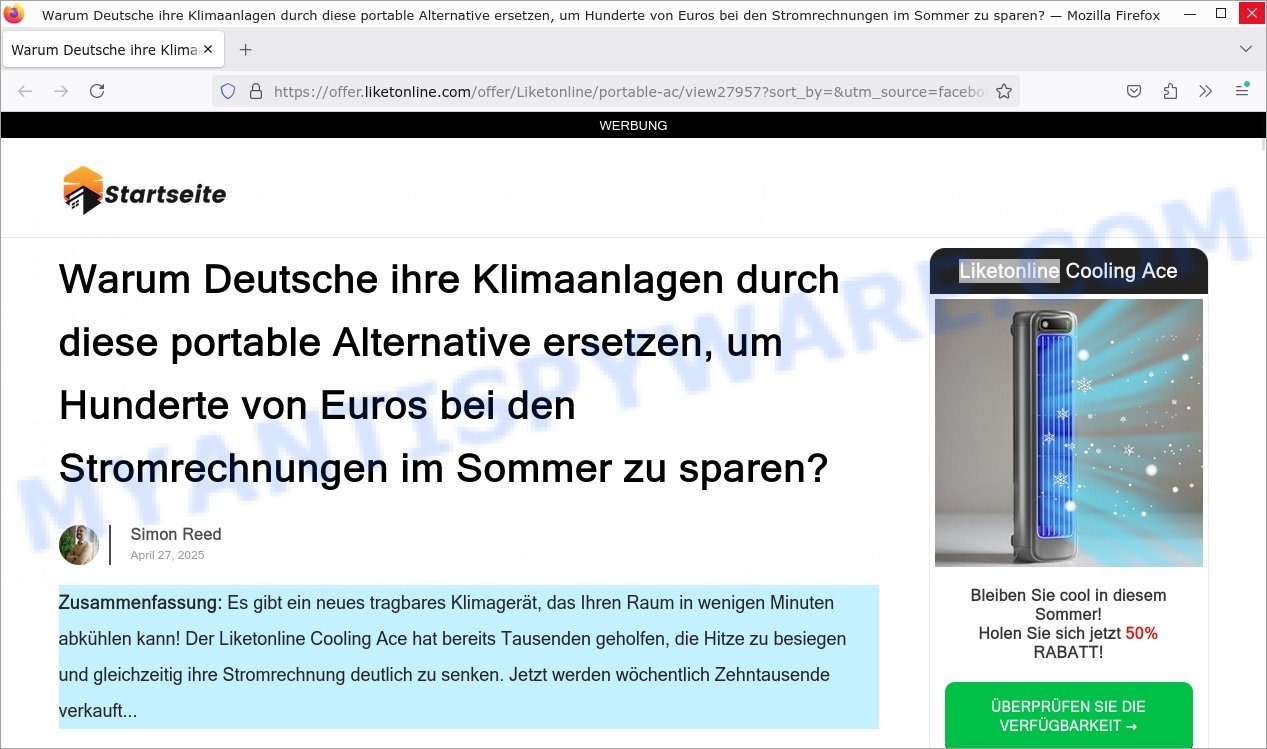Reload the current page
Image resolution: width=1267 pixels, height=749 pixels.
point(97,91)
